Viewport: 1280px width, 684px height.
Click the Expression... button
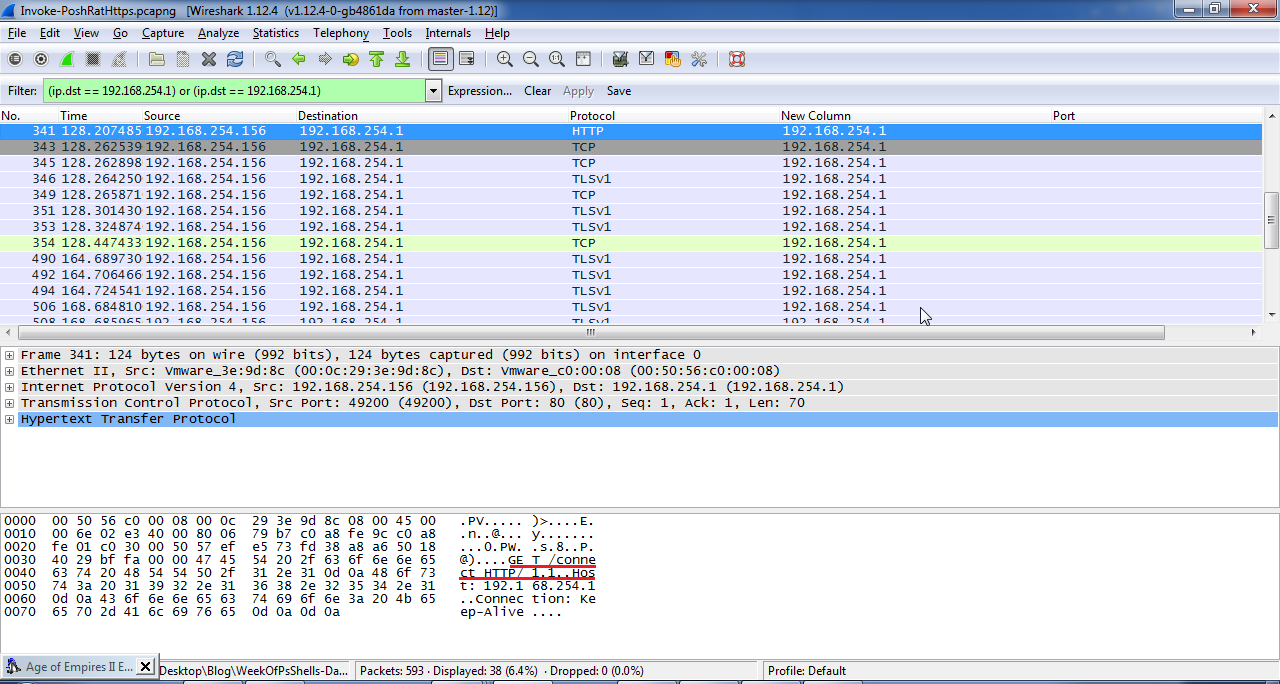click(x=480, y=91)
